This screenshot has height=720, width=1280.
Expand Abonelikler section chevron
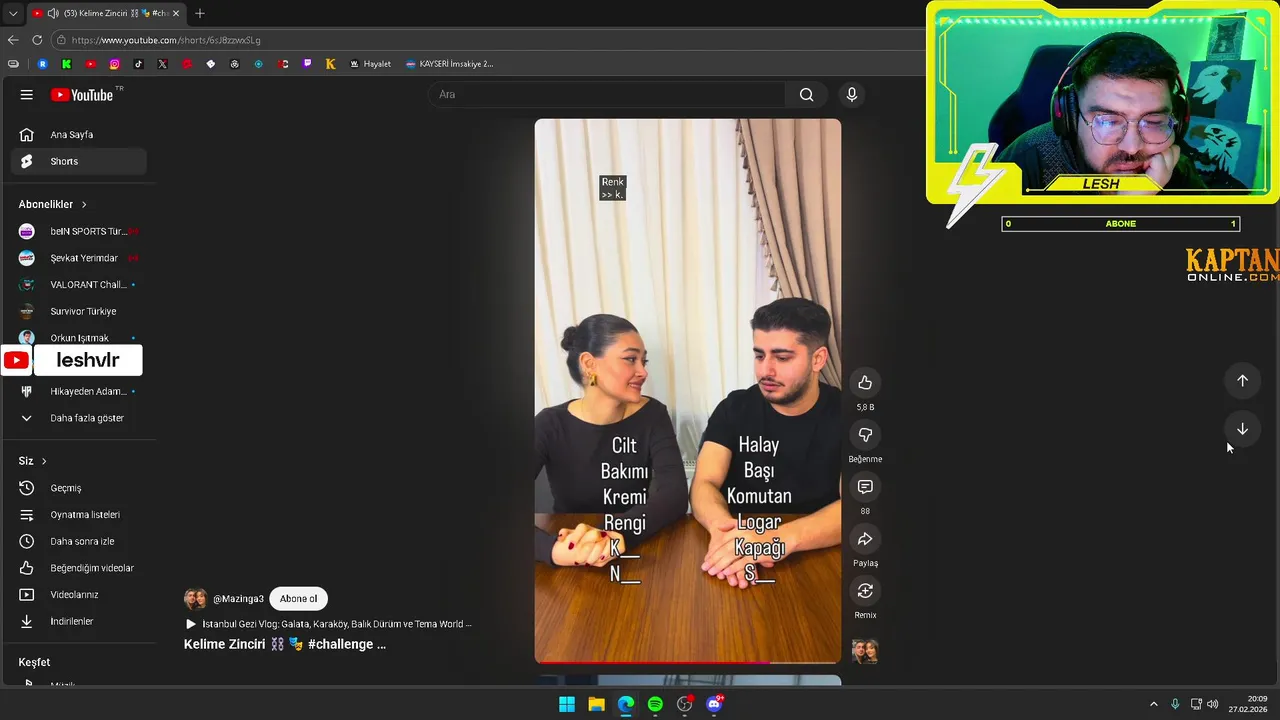click(x=84, y=205)
